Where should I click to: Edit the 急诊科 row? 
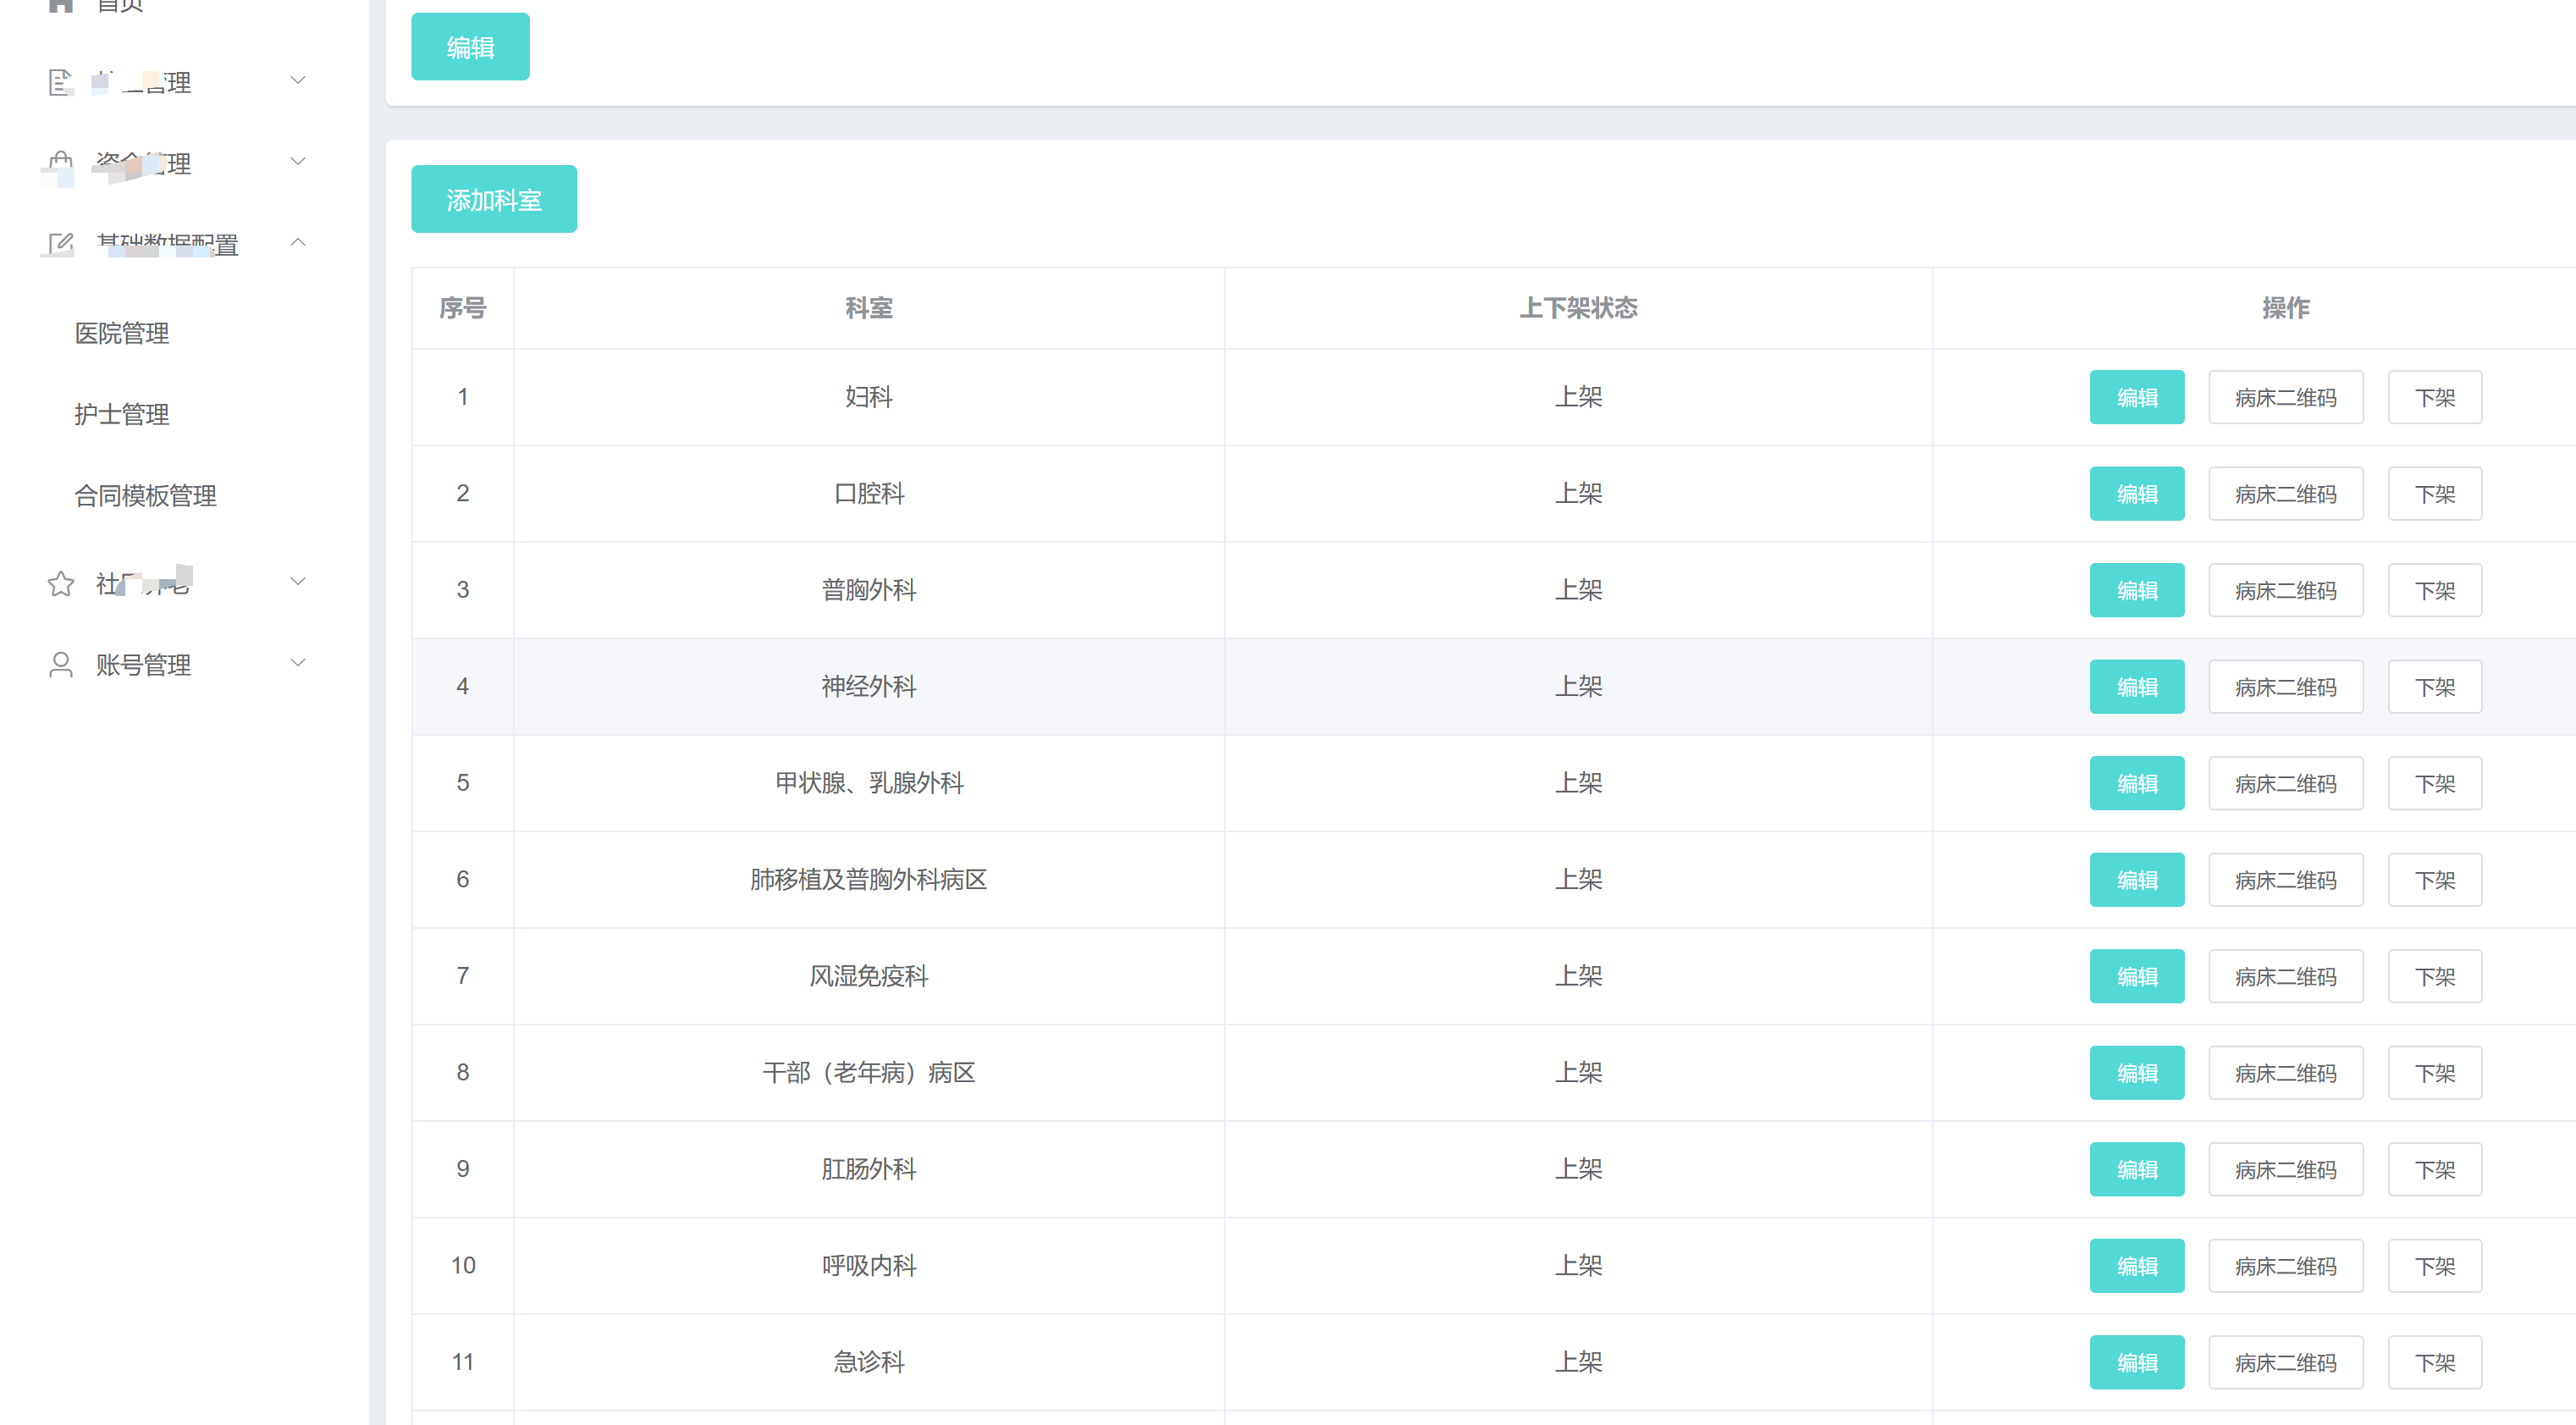point(2137,1362)
